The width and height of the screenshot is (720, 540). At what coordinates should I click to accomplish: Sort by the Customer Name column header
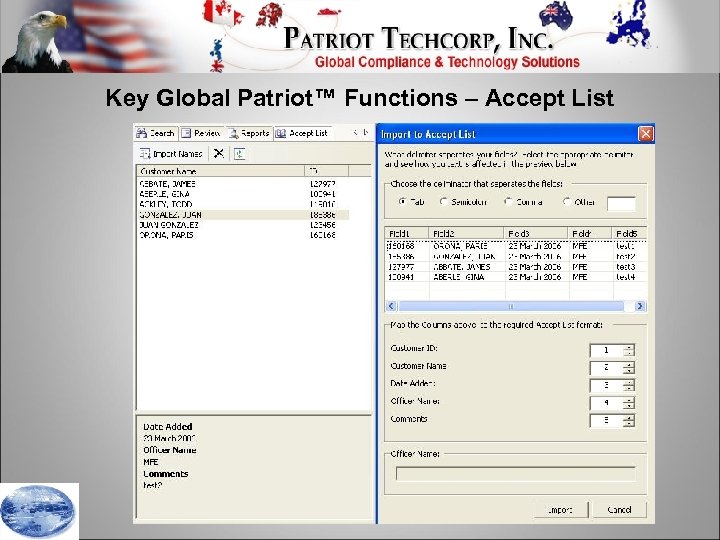220,171
